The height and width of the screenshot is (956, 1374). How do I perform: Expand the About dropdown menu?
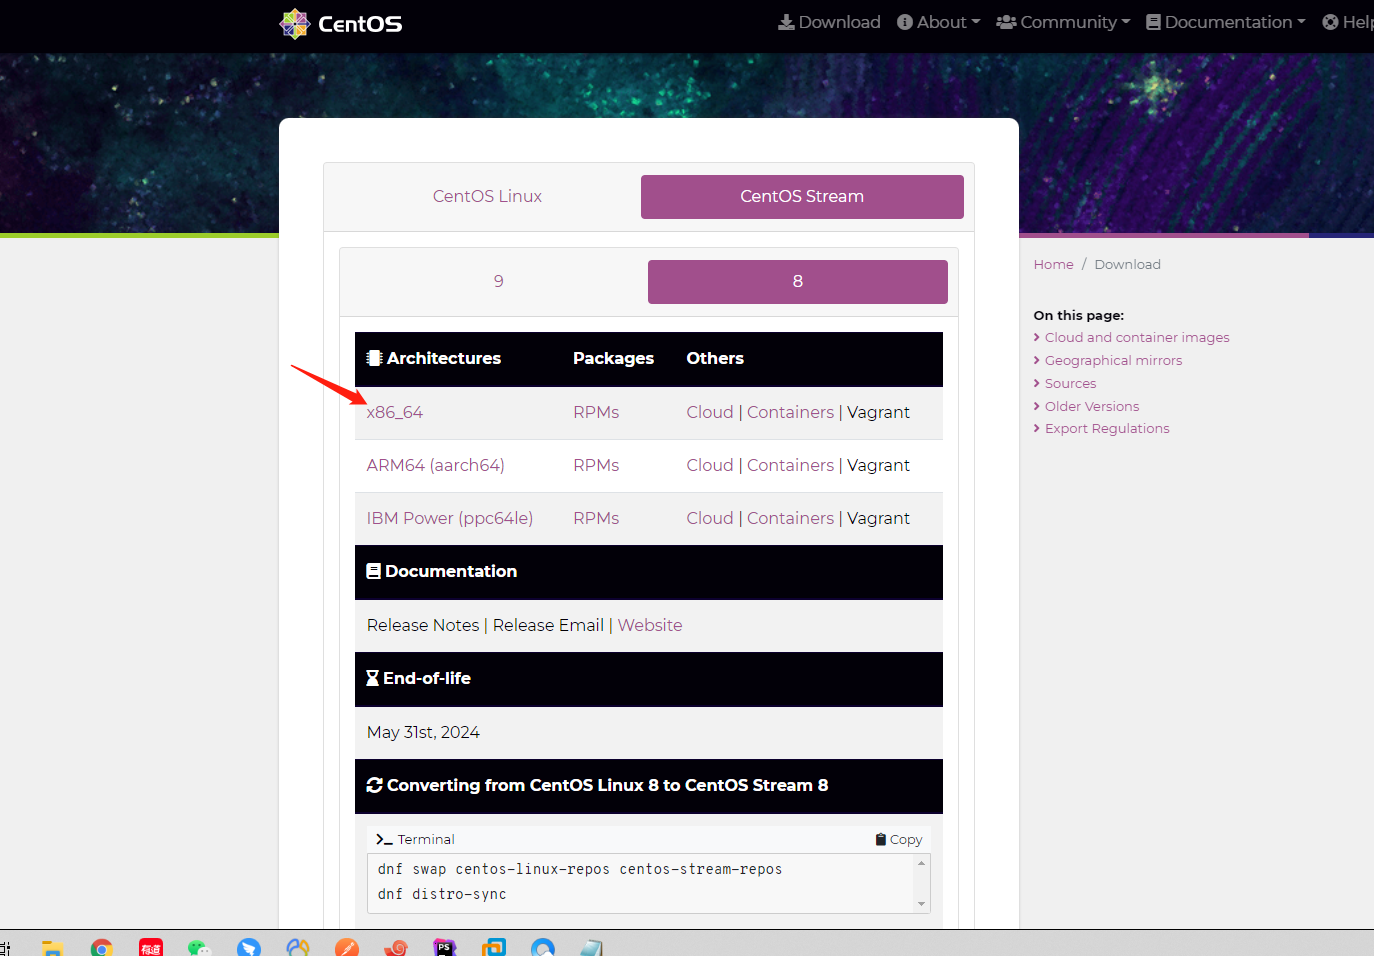938,22
